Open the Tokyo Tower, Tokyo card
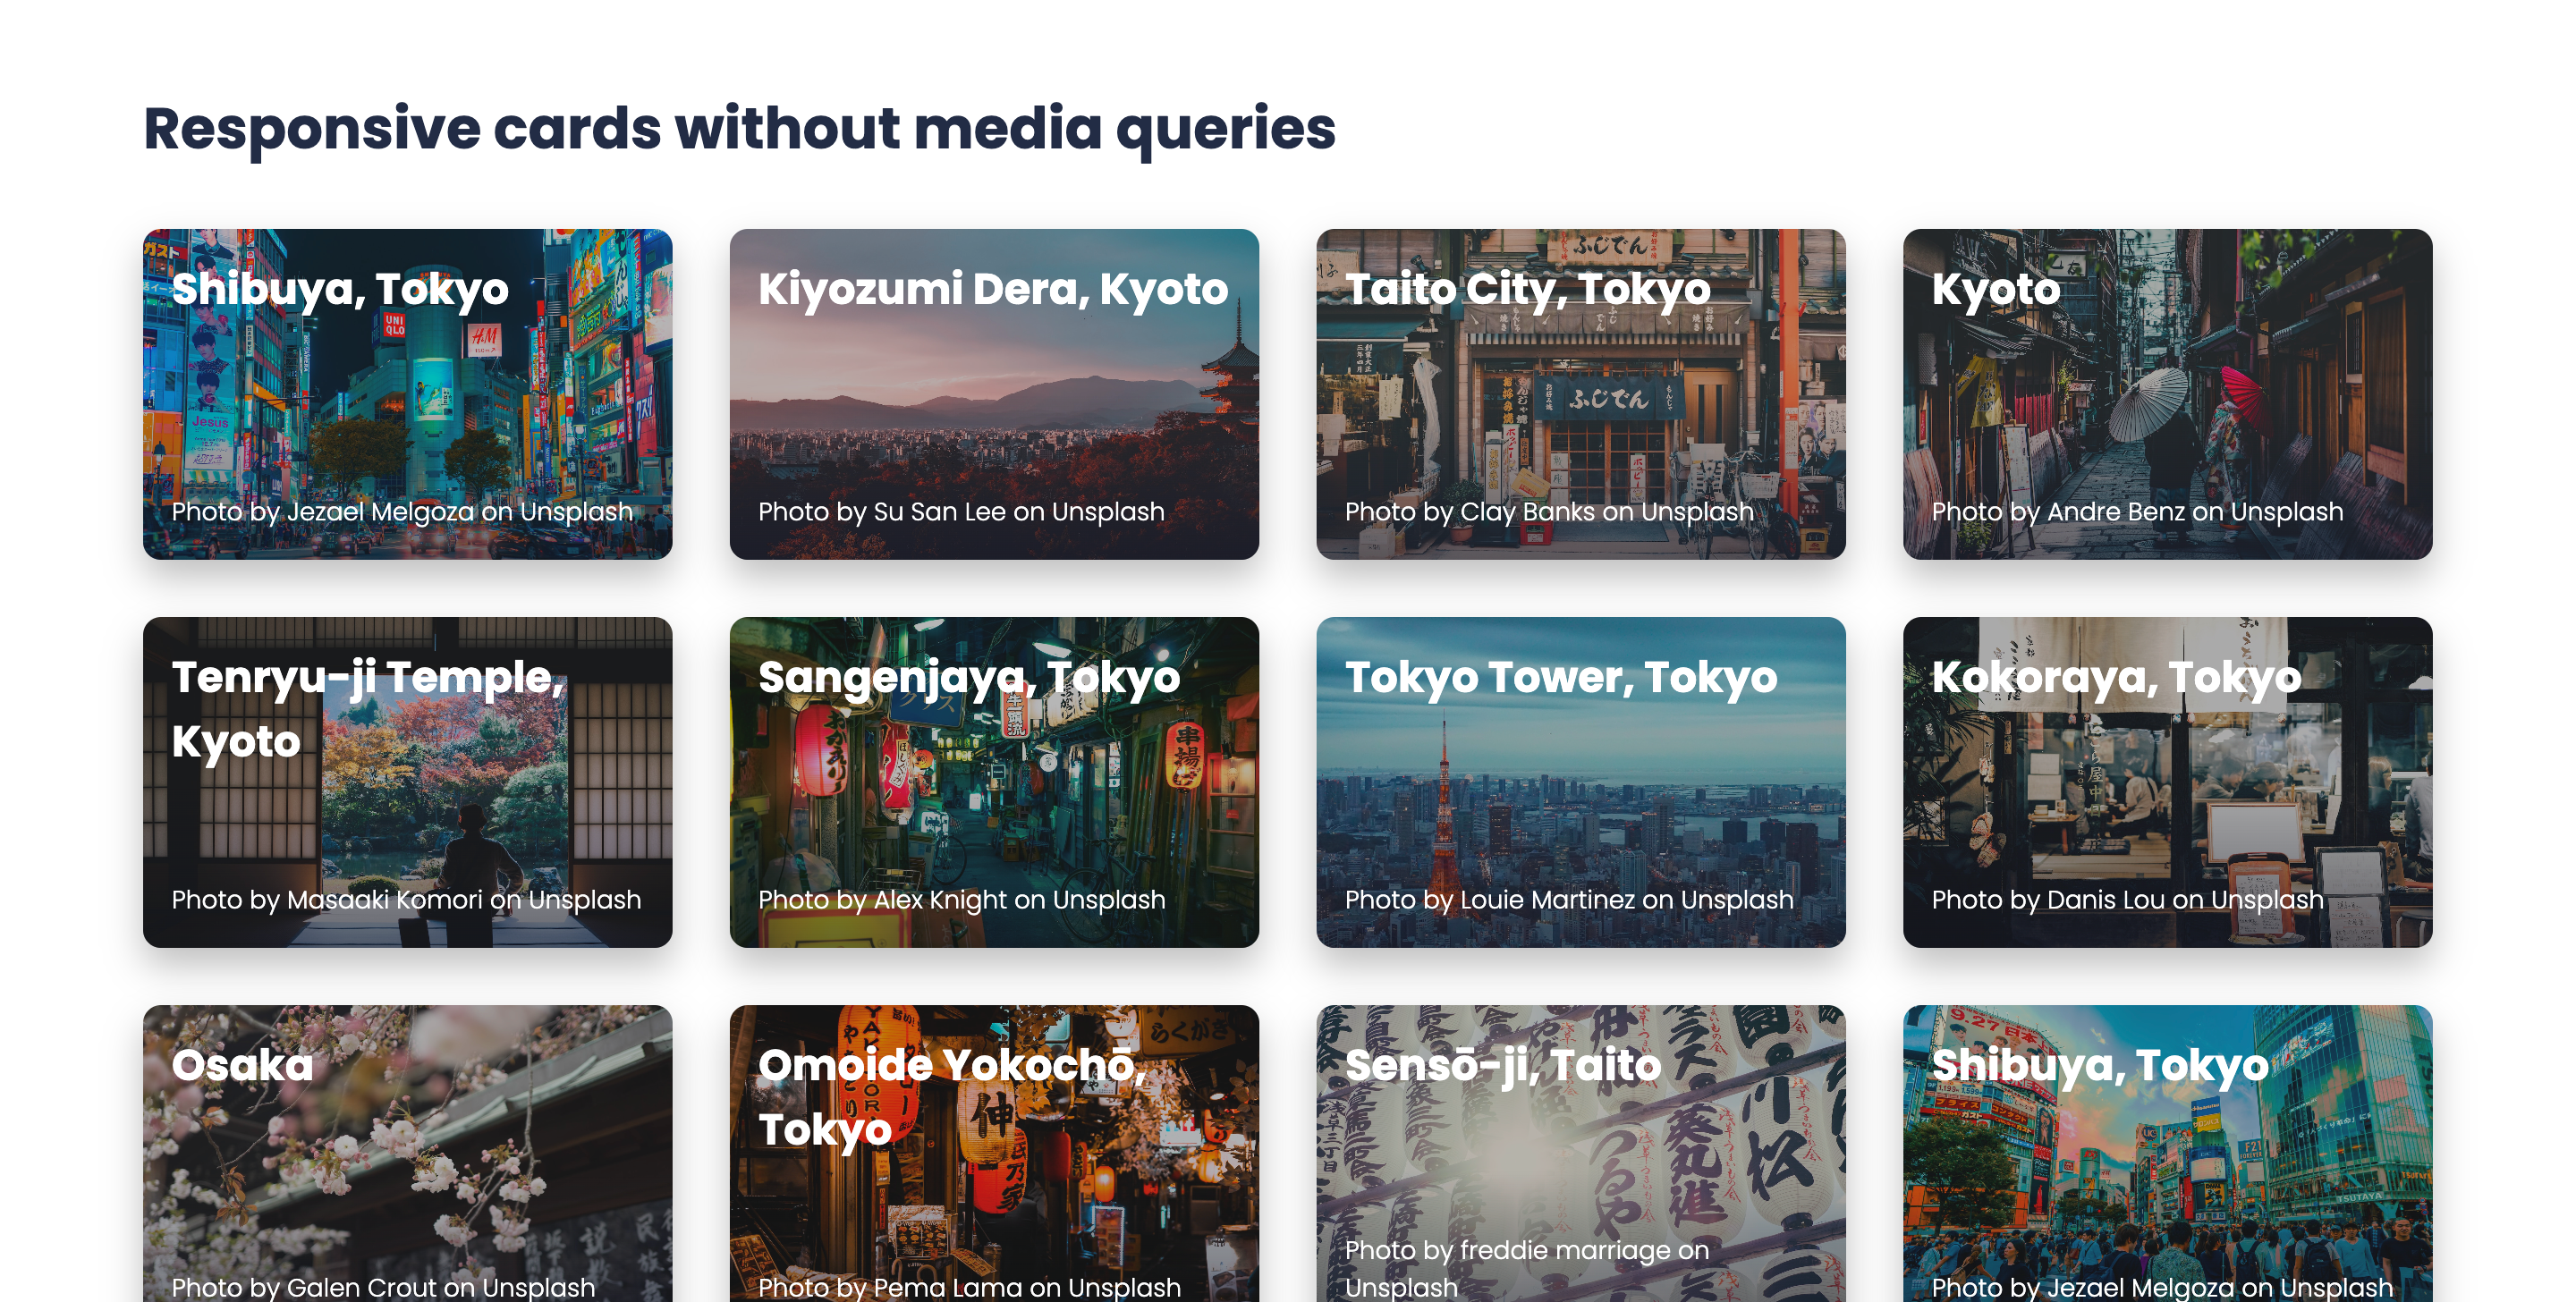Viewport: 2576px width, 1302px height. pyautogui.click(x=1580, y=783)
